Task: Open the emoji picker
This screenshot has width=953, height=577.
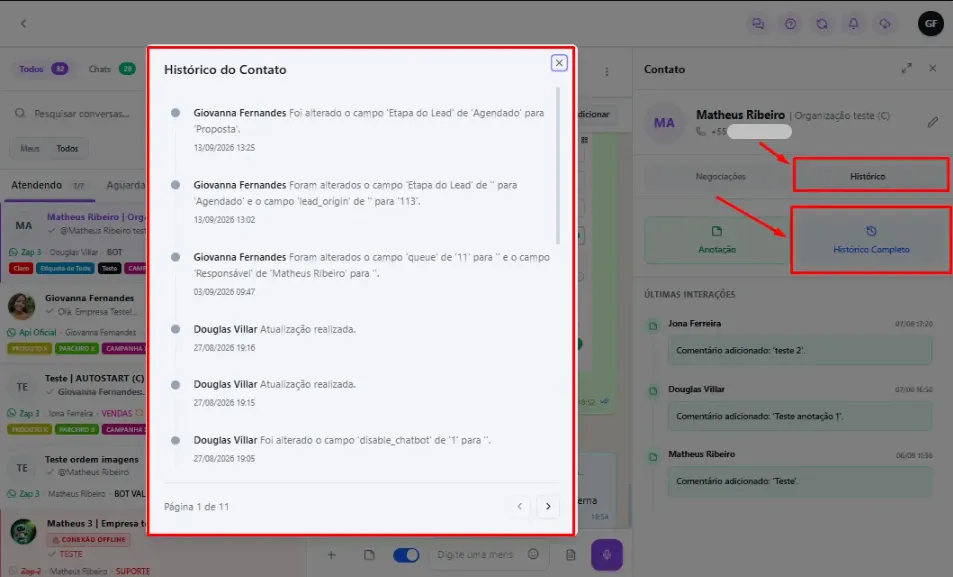Action: [x=533, y=554]
